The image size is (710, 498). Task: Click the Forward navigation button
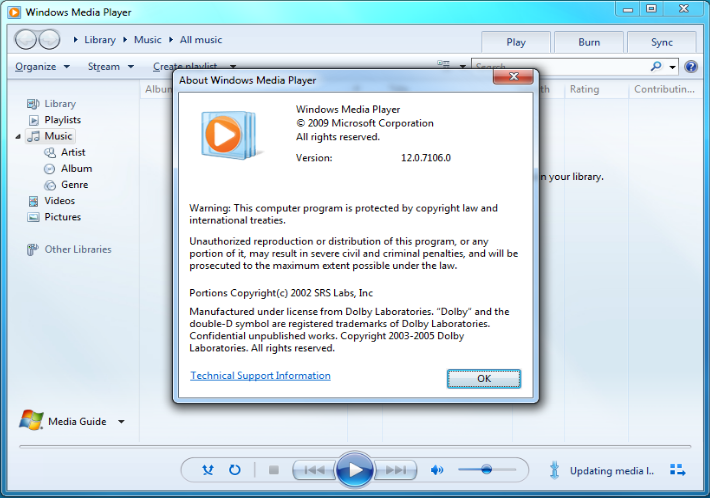[49, 39]
